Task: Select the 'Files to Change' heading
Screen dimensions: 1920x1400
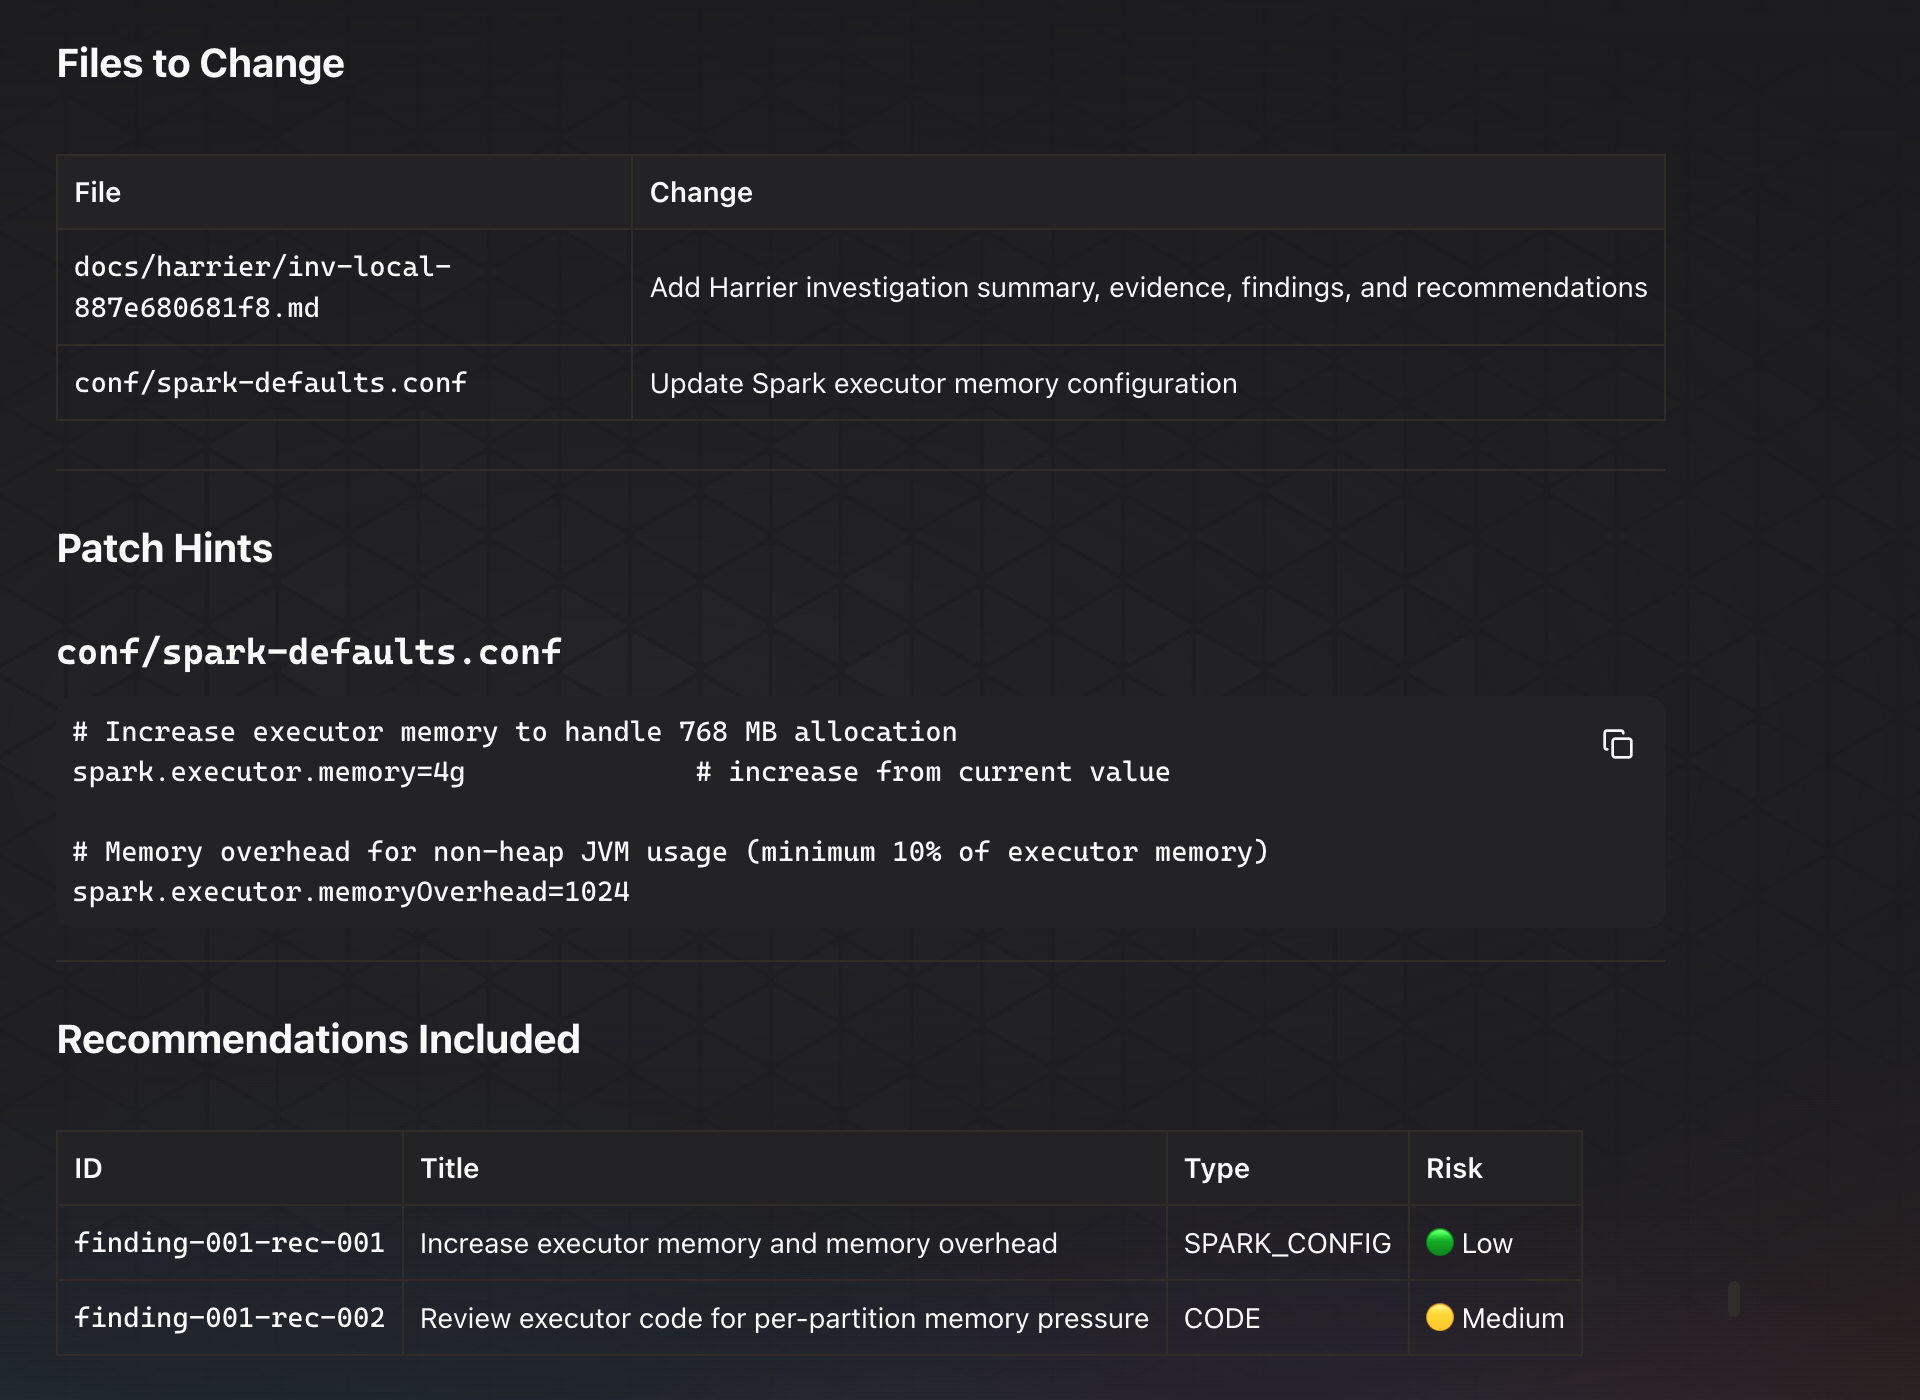Action: point(200,63)
